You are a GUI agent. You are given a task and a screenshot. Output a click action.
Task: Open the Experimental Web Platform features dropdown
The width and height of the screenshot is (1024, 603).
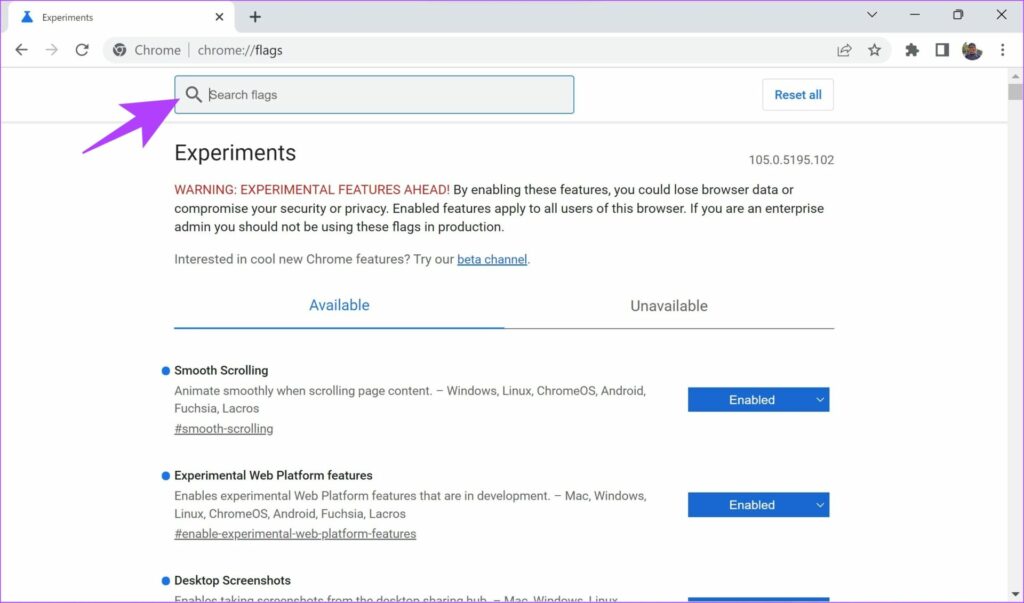pos(758,504)
